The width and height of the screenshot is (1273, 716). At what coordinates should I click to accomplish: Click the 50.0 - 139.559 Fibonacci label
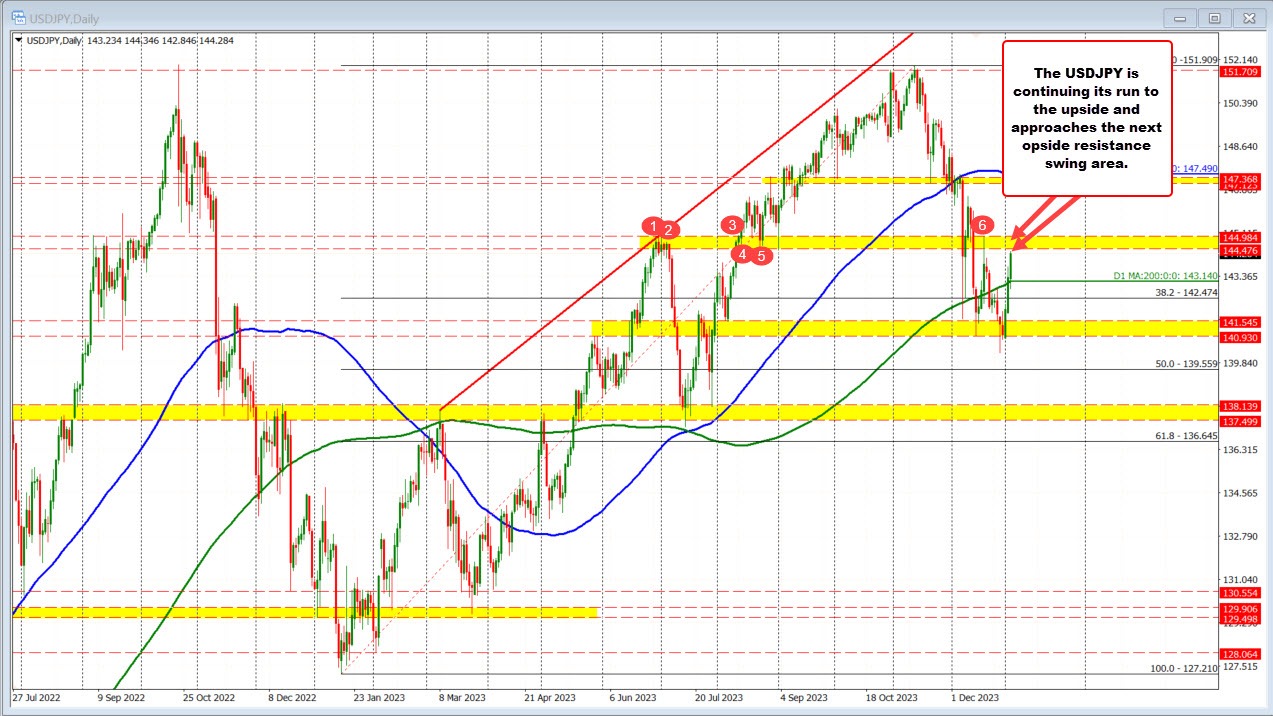coord(1186,364)
